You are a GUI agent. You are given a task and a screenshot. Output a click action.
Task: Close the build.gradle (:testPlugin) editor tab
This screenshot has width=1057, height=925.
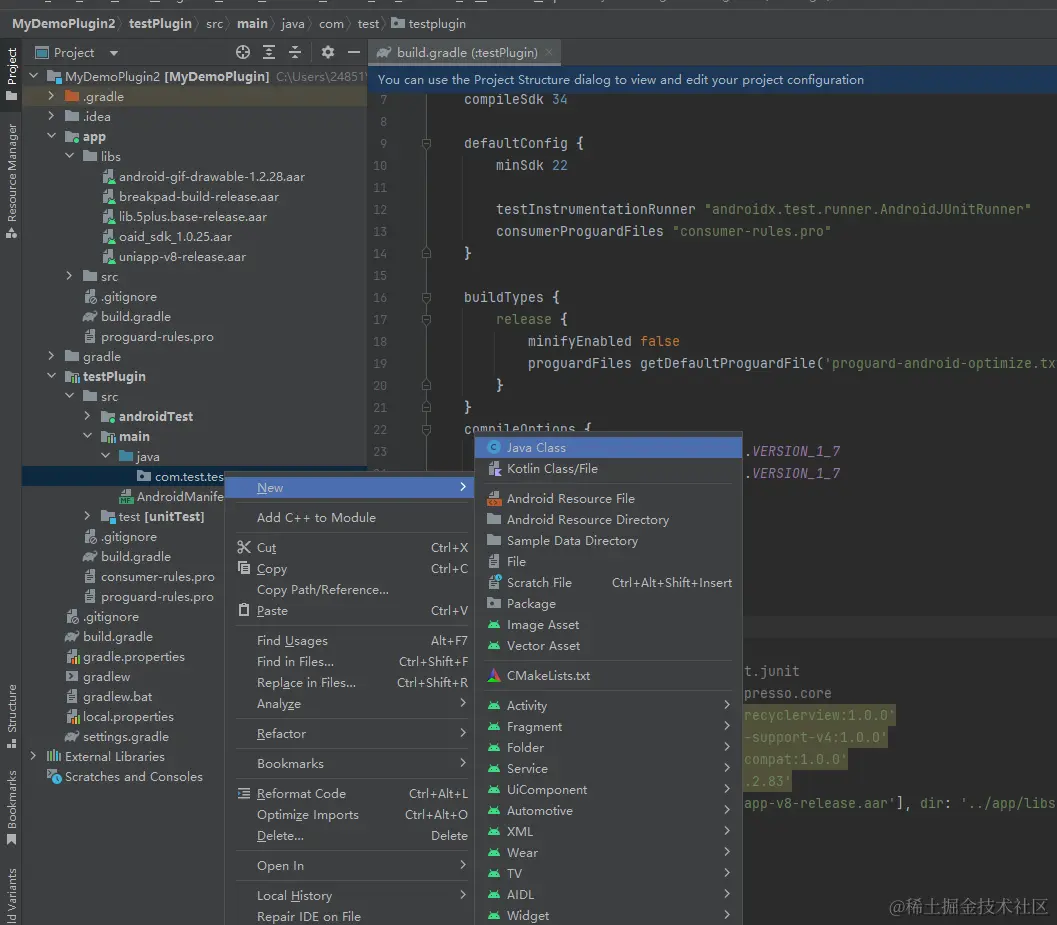(550, 52)
